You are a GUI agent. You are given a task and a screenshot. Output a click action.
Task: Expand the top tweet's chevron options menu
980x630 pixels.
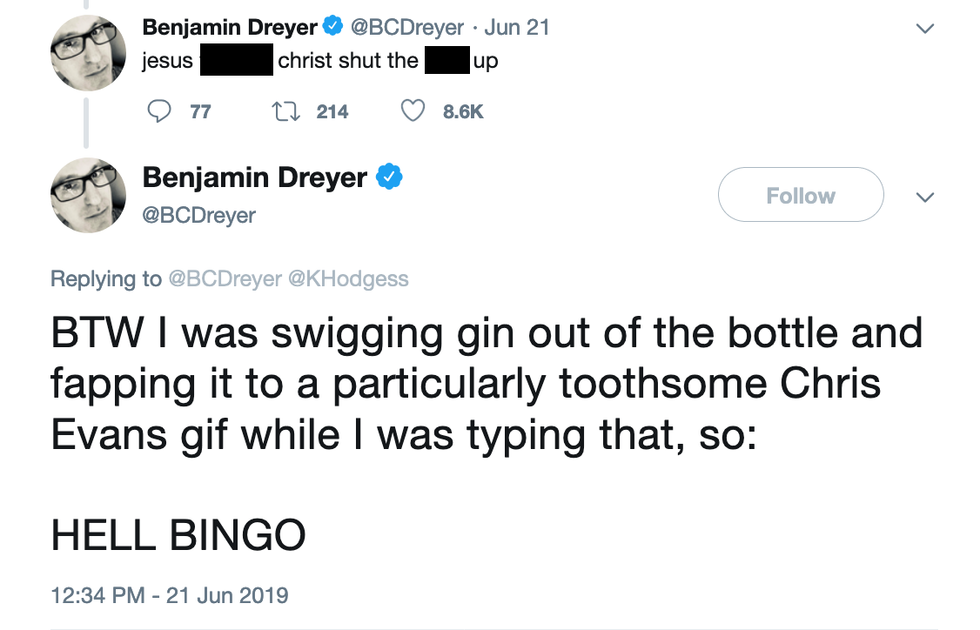[925, 28]
